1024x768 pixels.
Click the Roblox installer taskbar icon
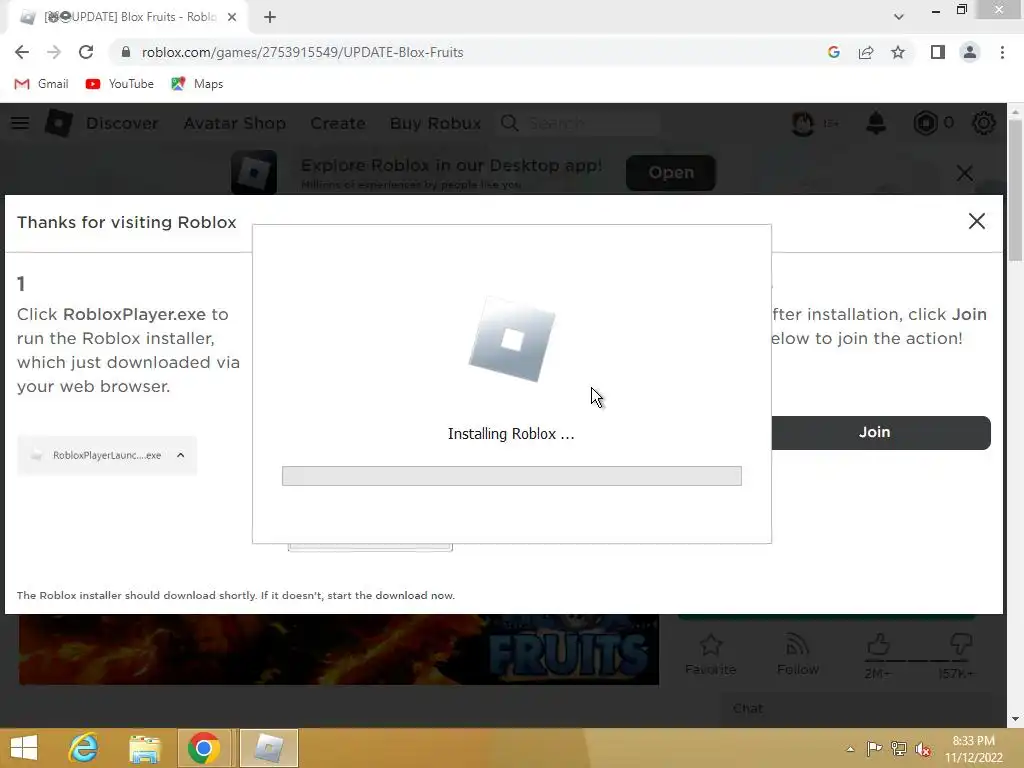pyautogui.click(x=268, y=748)
